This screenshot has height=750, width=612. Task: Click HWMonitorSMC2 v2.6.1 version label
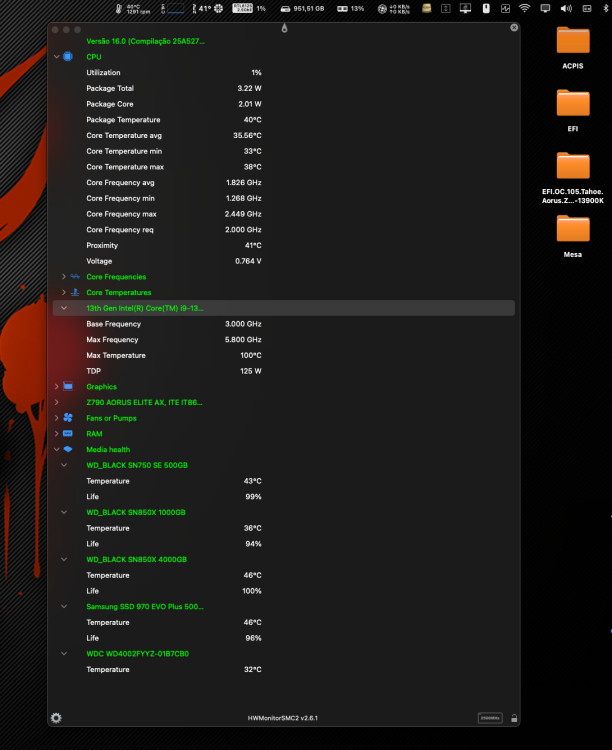point(282,718)
